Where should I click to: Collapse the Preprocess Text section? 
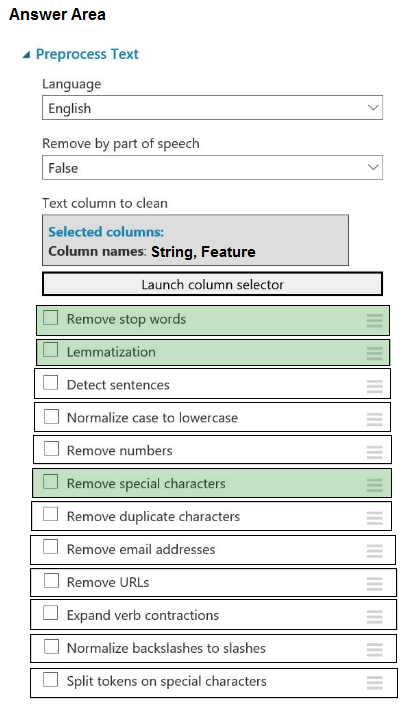click(26, 55)
